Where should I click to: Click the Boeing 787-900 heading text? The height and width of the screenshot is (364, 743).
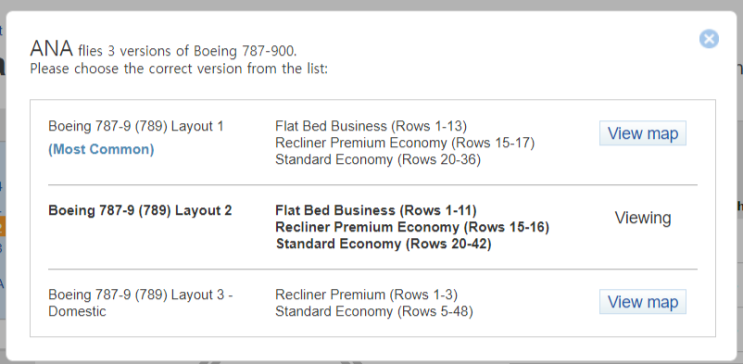(x=245, y=50)
